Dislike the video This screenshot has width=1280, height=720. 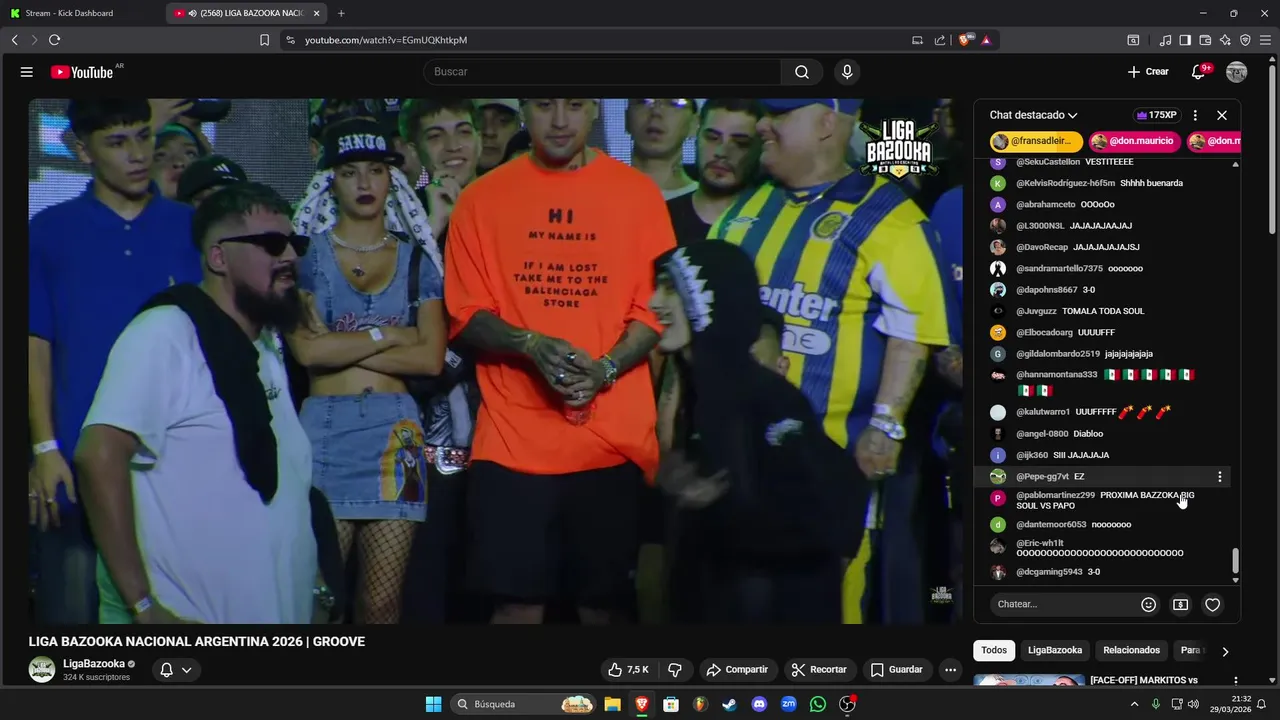pyautogui.click(x=675, y=670)
